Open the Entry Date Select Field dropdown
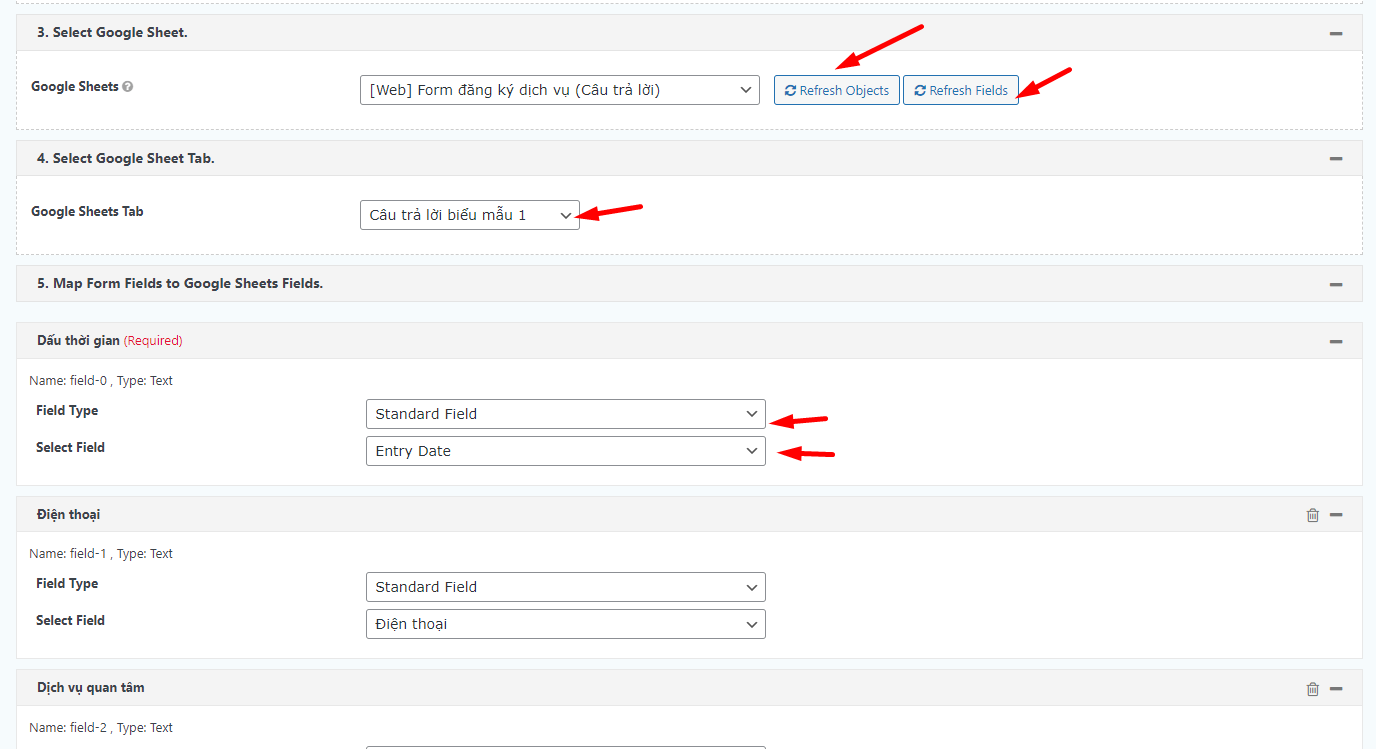1376x749 pixels. point(566,451)
